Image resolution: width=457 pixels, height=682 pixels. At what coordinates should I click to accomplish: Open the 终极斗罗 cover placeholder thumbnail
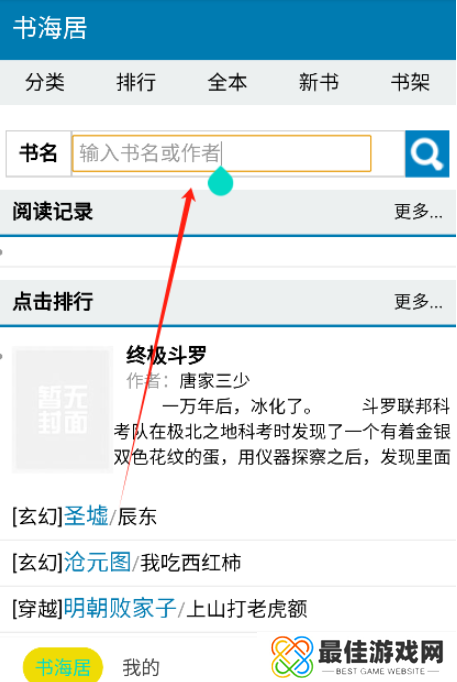click(x=63, y=409)
